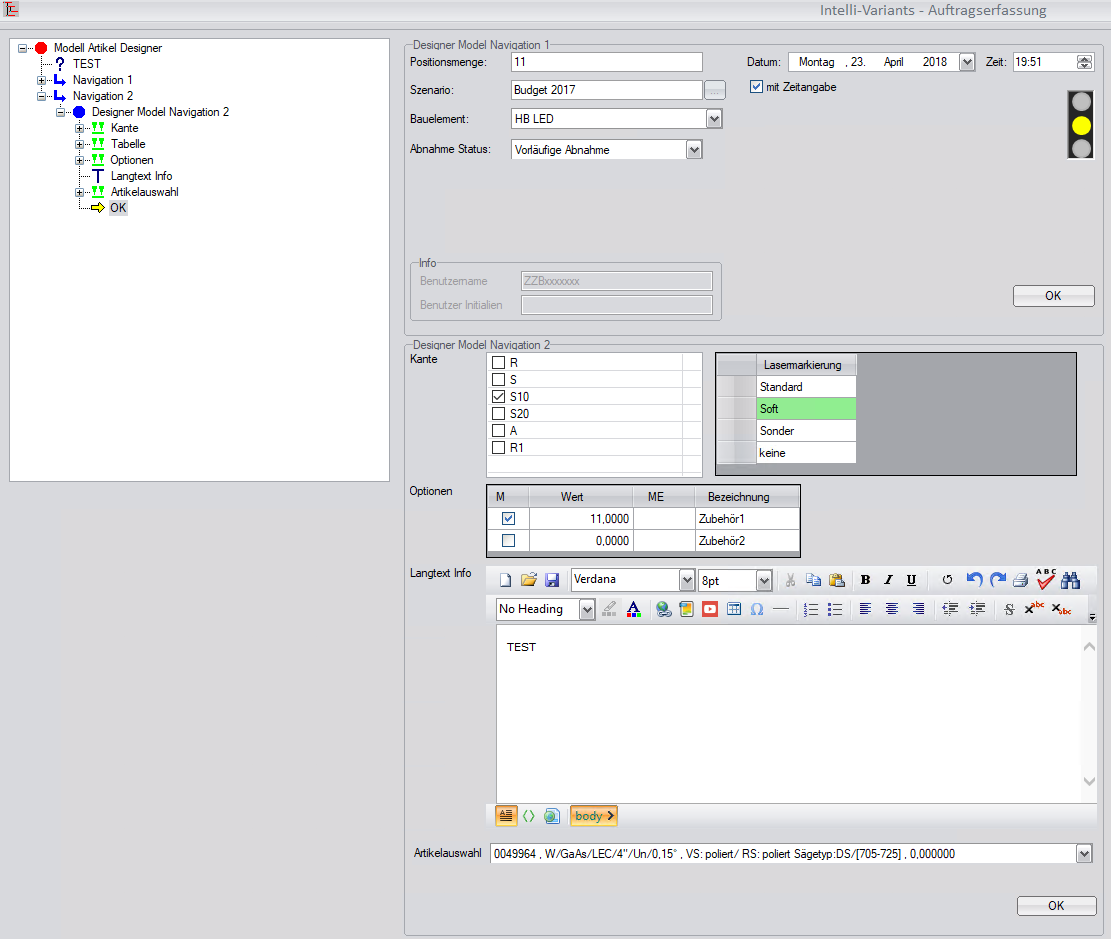The width and height of the screenshot is (1111, 939).
Task: Print the Langtext with printer icon
Action: [1020, 580]
